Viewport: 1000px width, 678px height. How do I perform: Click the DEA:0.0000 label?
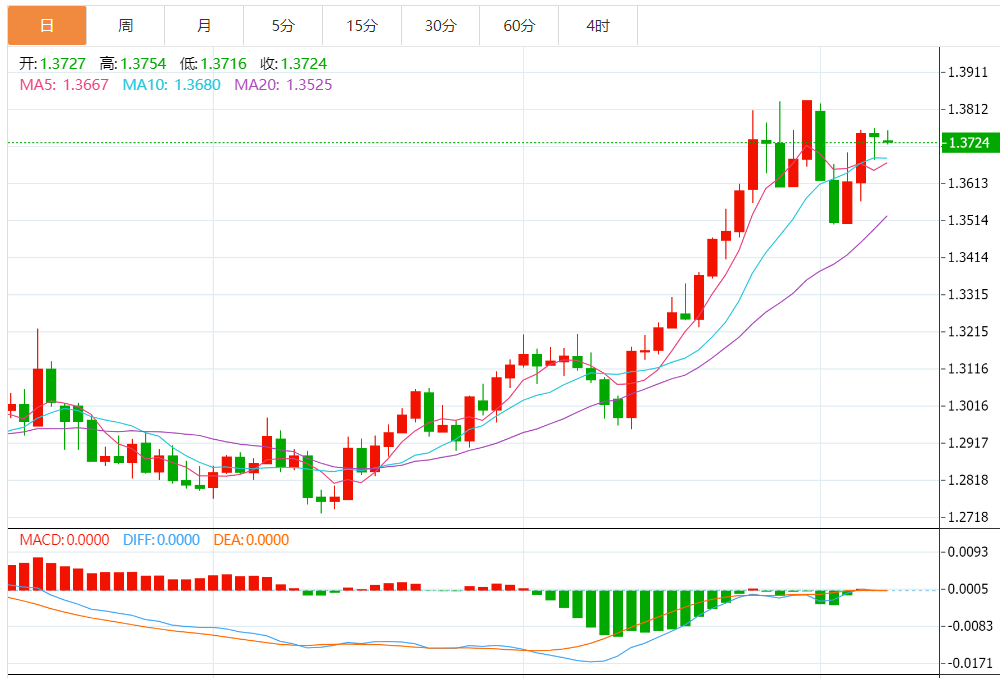[x=251, y=540]
